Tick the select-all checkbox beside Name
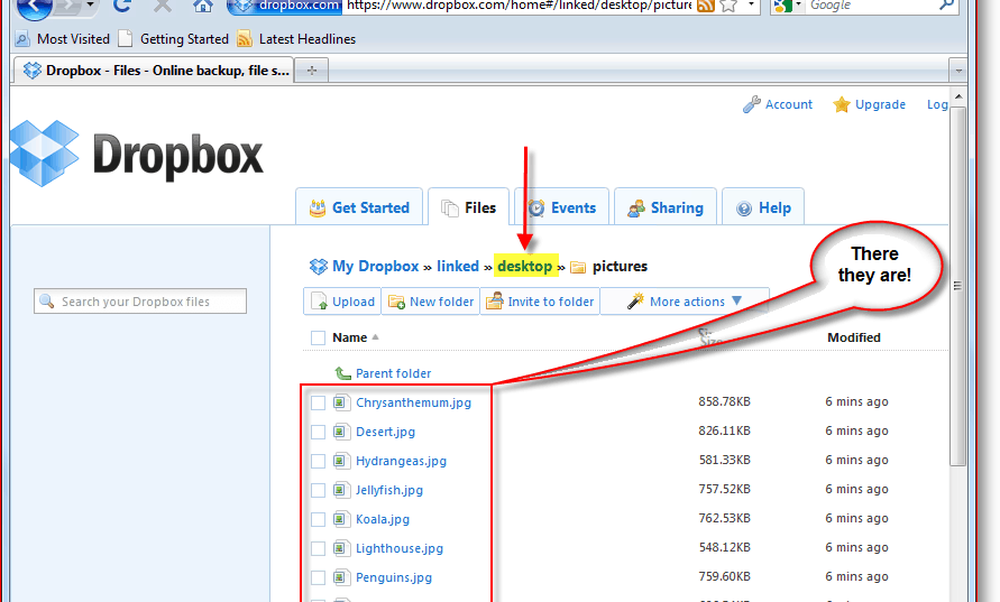This screenshot has height=602, width=1000. tap(318, 338)
